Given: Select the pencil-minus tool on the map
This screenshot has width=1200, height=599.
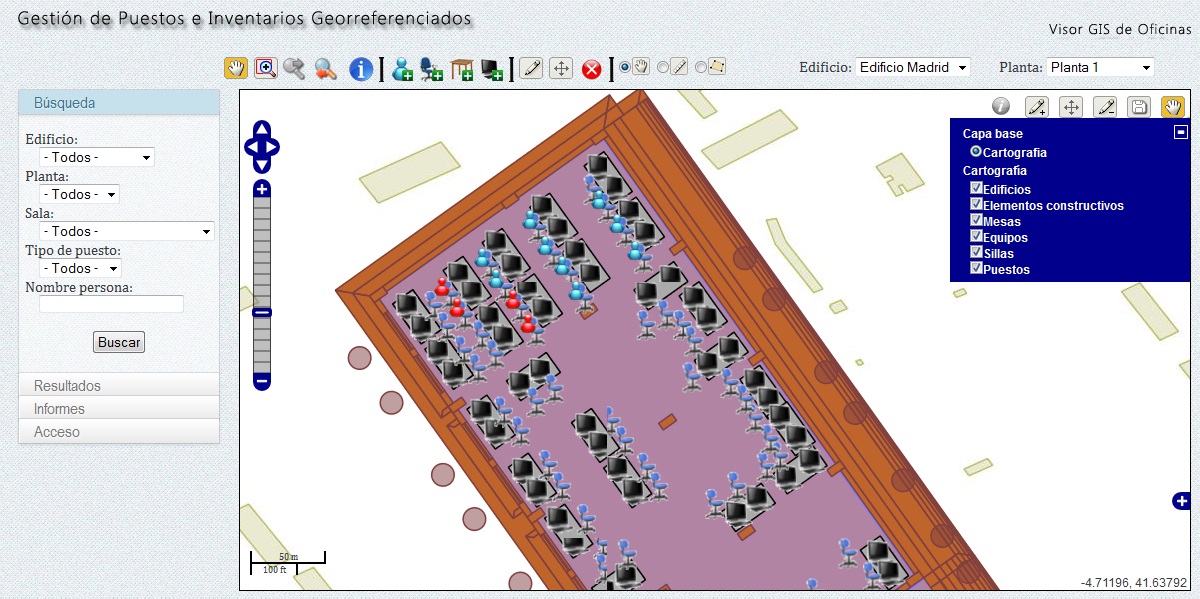Looking at the screenshot, I should click(x=1105, y=107).
